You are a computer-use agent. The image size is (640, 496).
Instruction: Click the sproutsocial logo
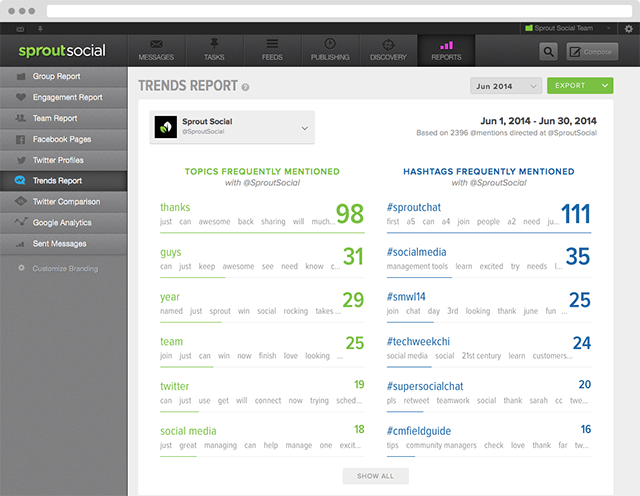coord(62,51)
